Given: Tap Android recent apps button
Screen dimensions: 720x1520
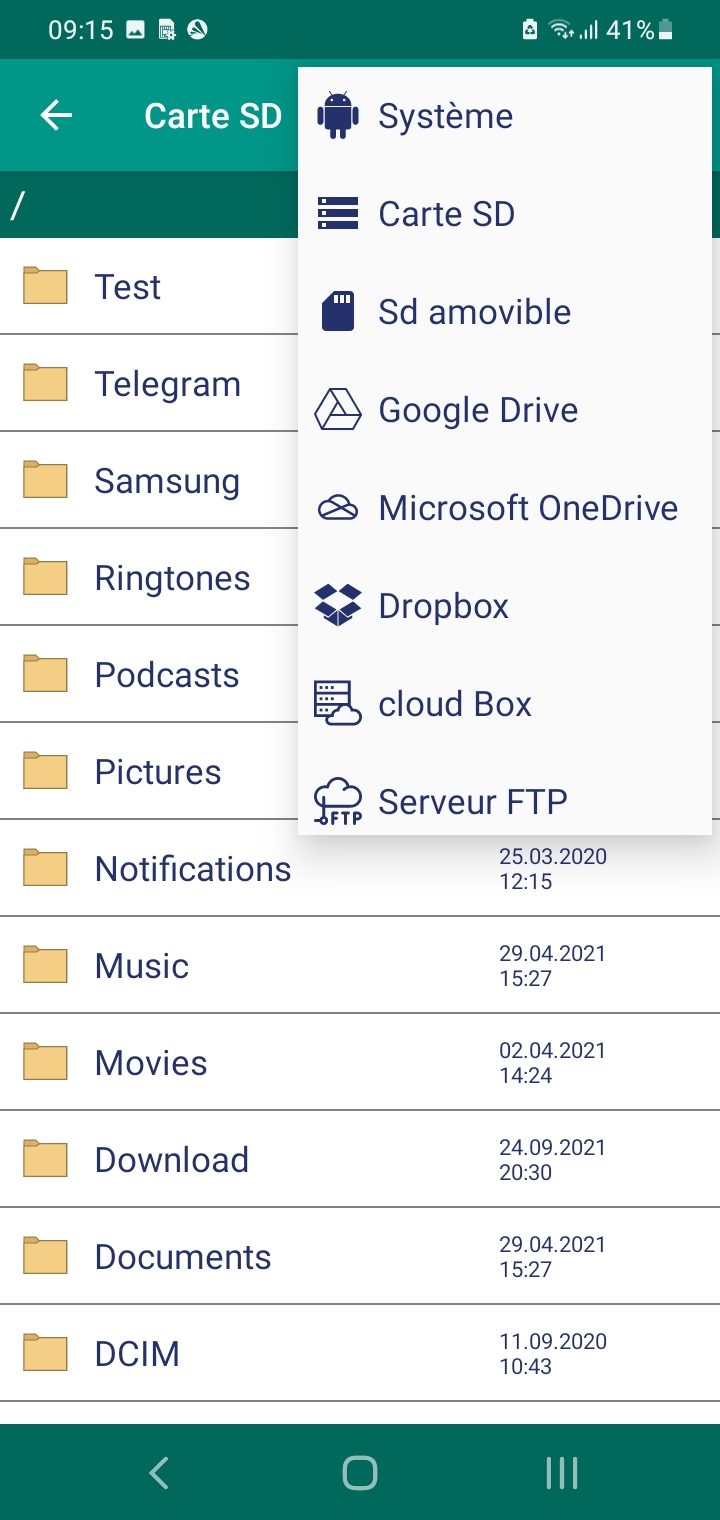Looking at the screenshot, I should (x=562, y=1473).
